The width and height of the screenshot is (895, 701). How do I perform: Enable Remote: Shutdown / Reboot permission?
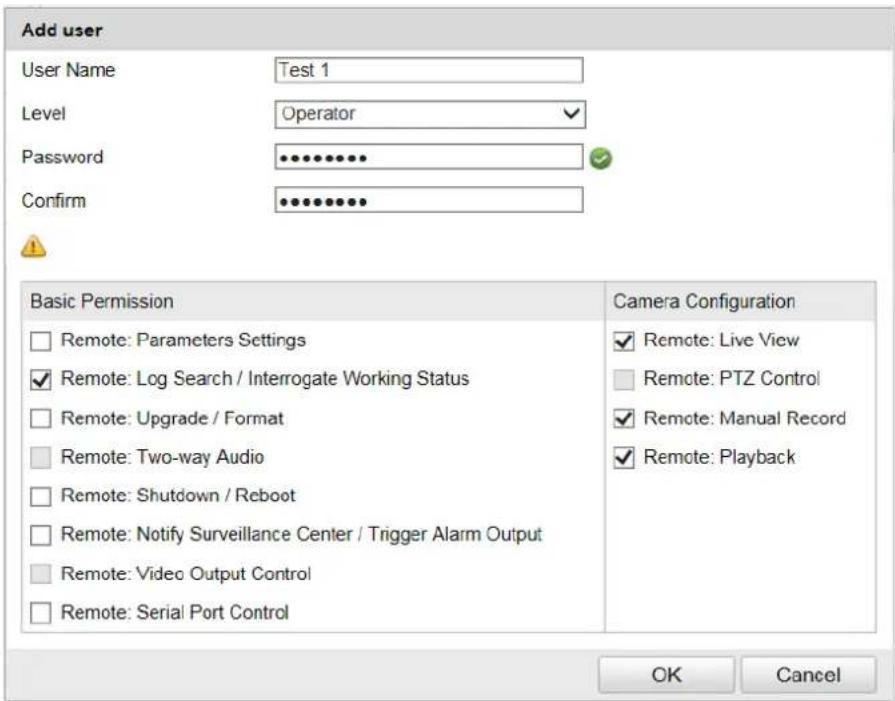pos(41,496)
